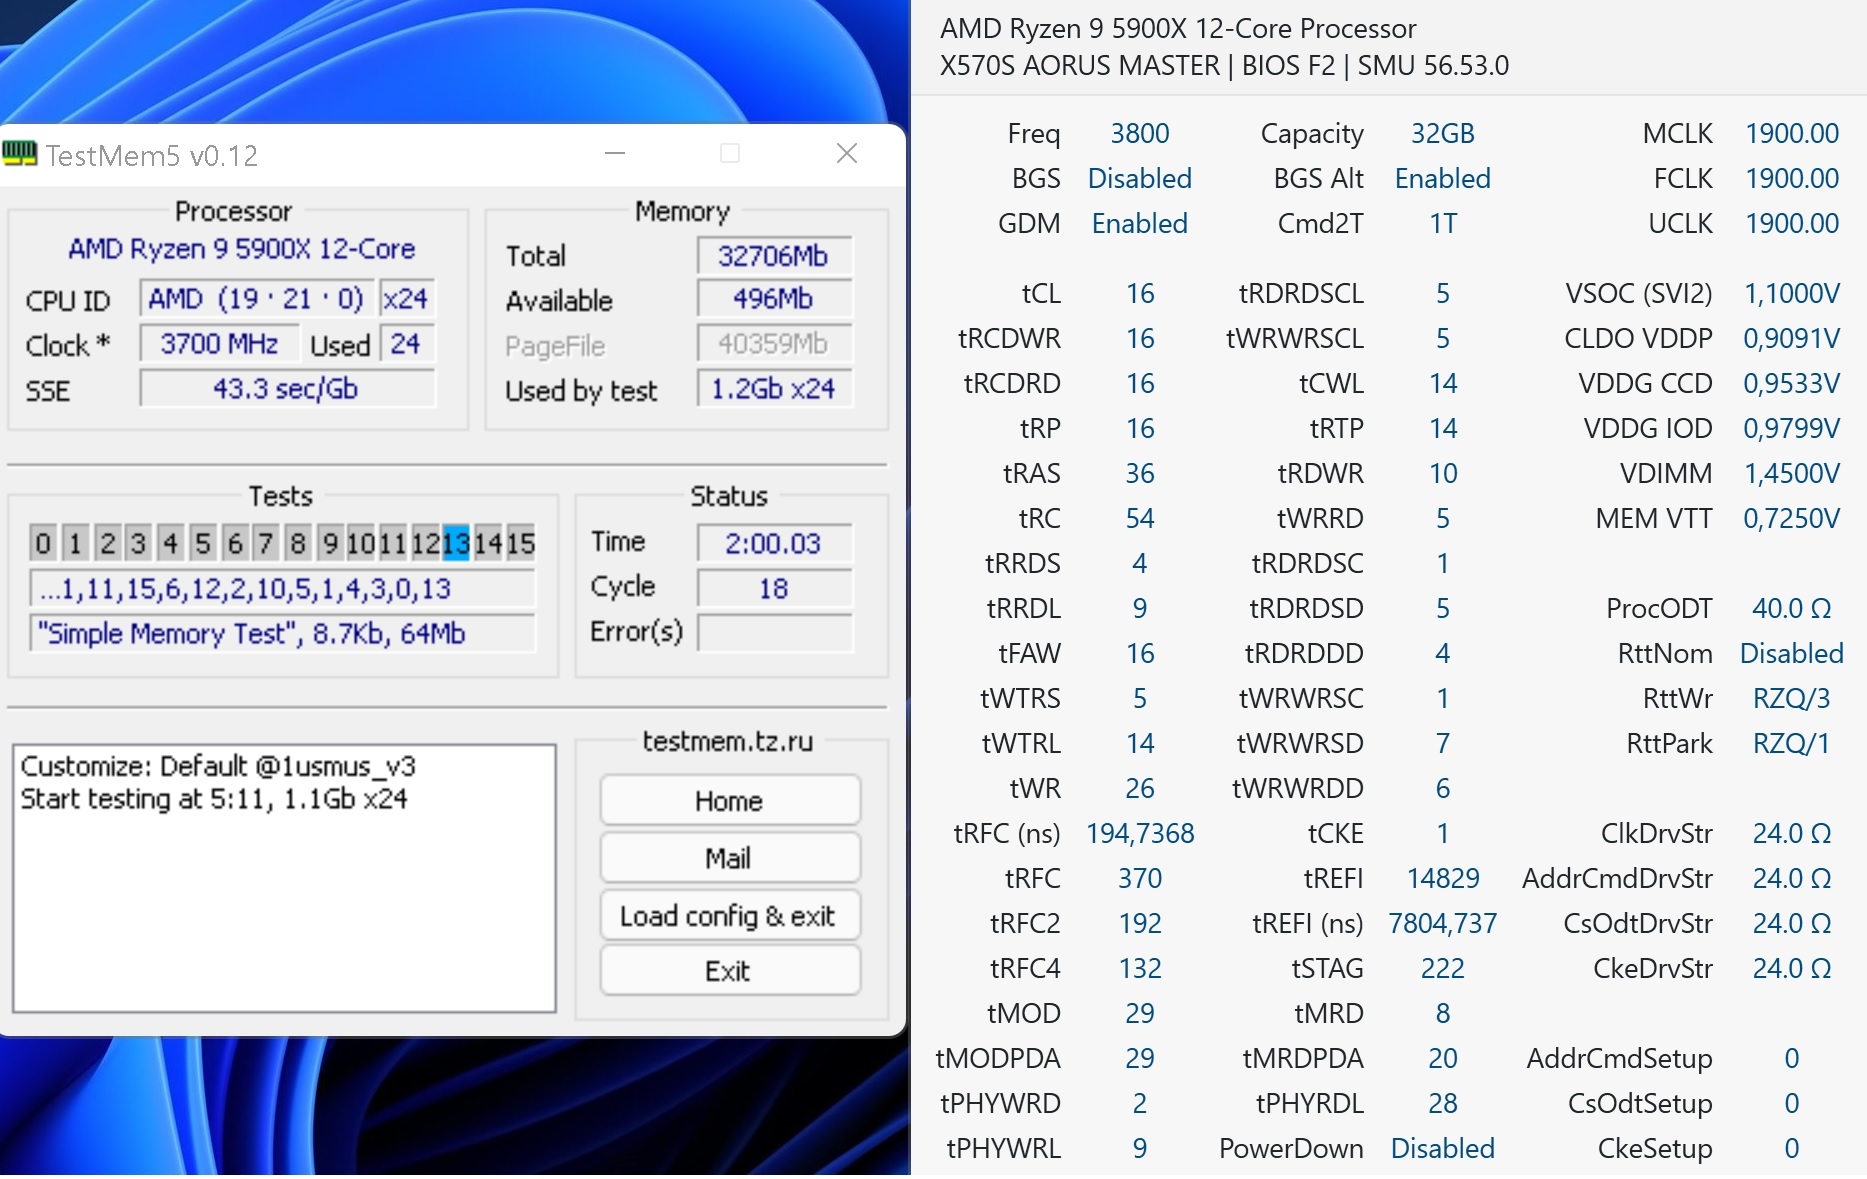Select the Total memory 32706Mb field
Screen dimensions: 1867x1179
tap(773, 256)
